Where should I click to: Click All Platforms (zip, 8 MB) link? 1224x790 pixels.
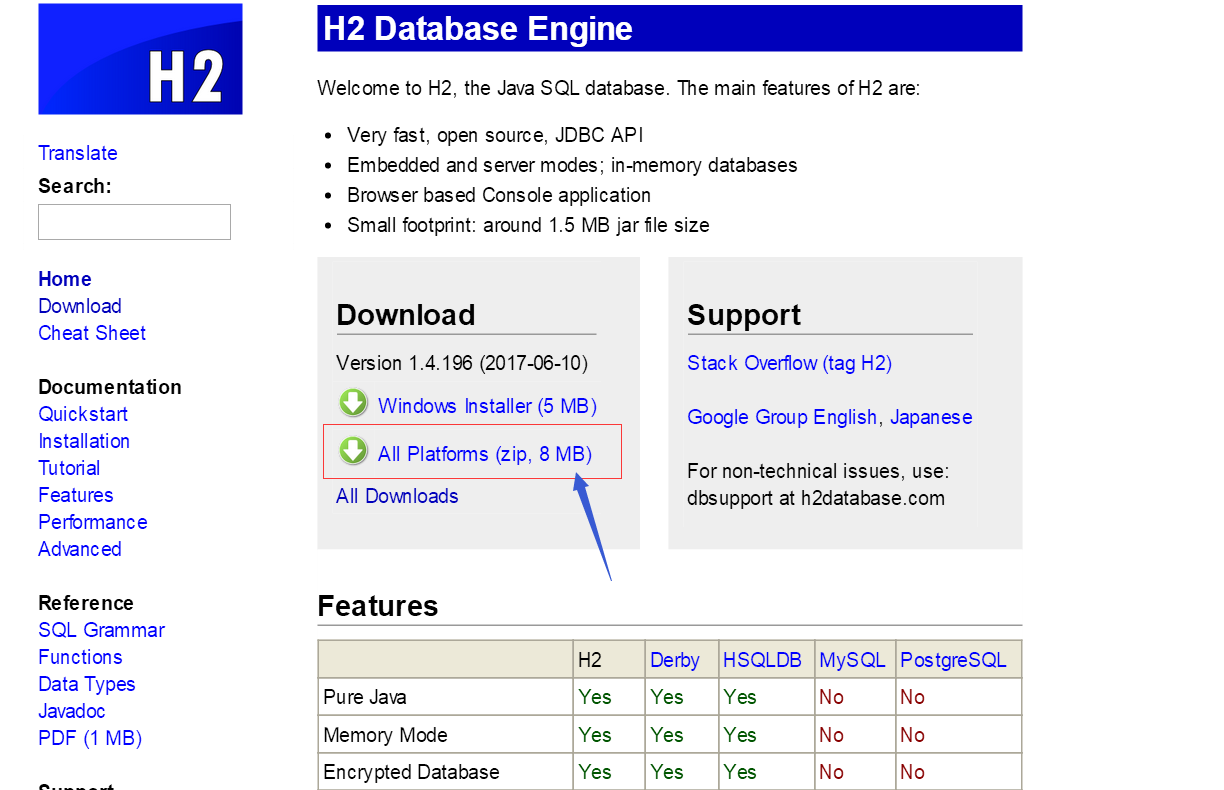coord(485,454)
